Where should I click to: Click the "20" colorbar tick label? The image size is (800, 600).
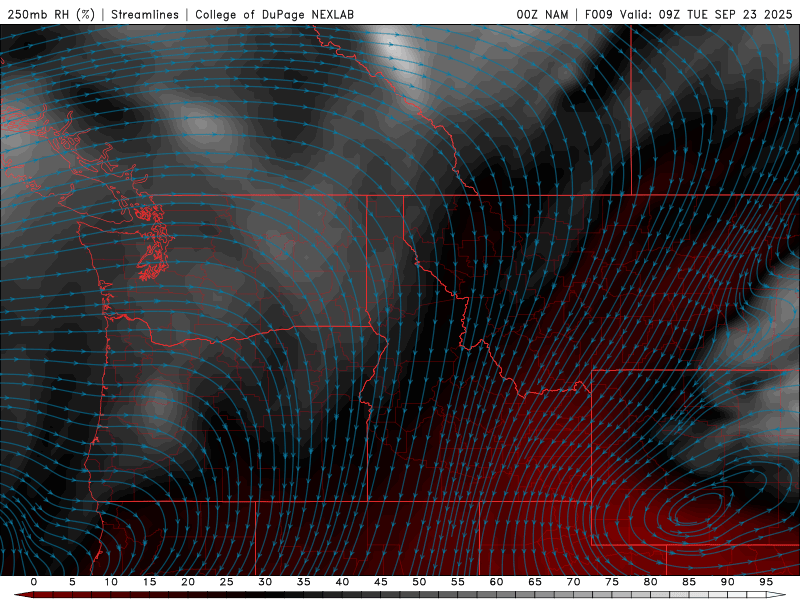point(188,582)
